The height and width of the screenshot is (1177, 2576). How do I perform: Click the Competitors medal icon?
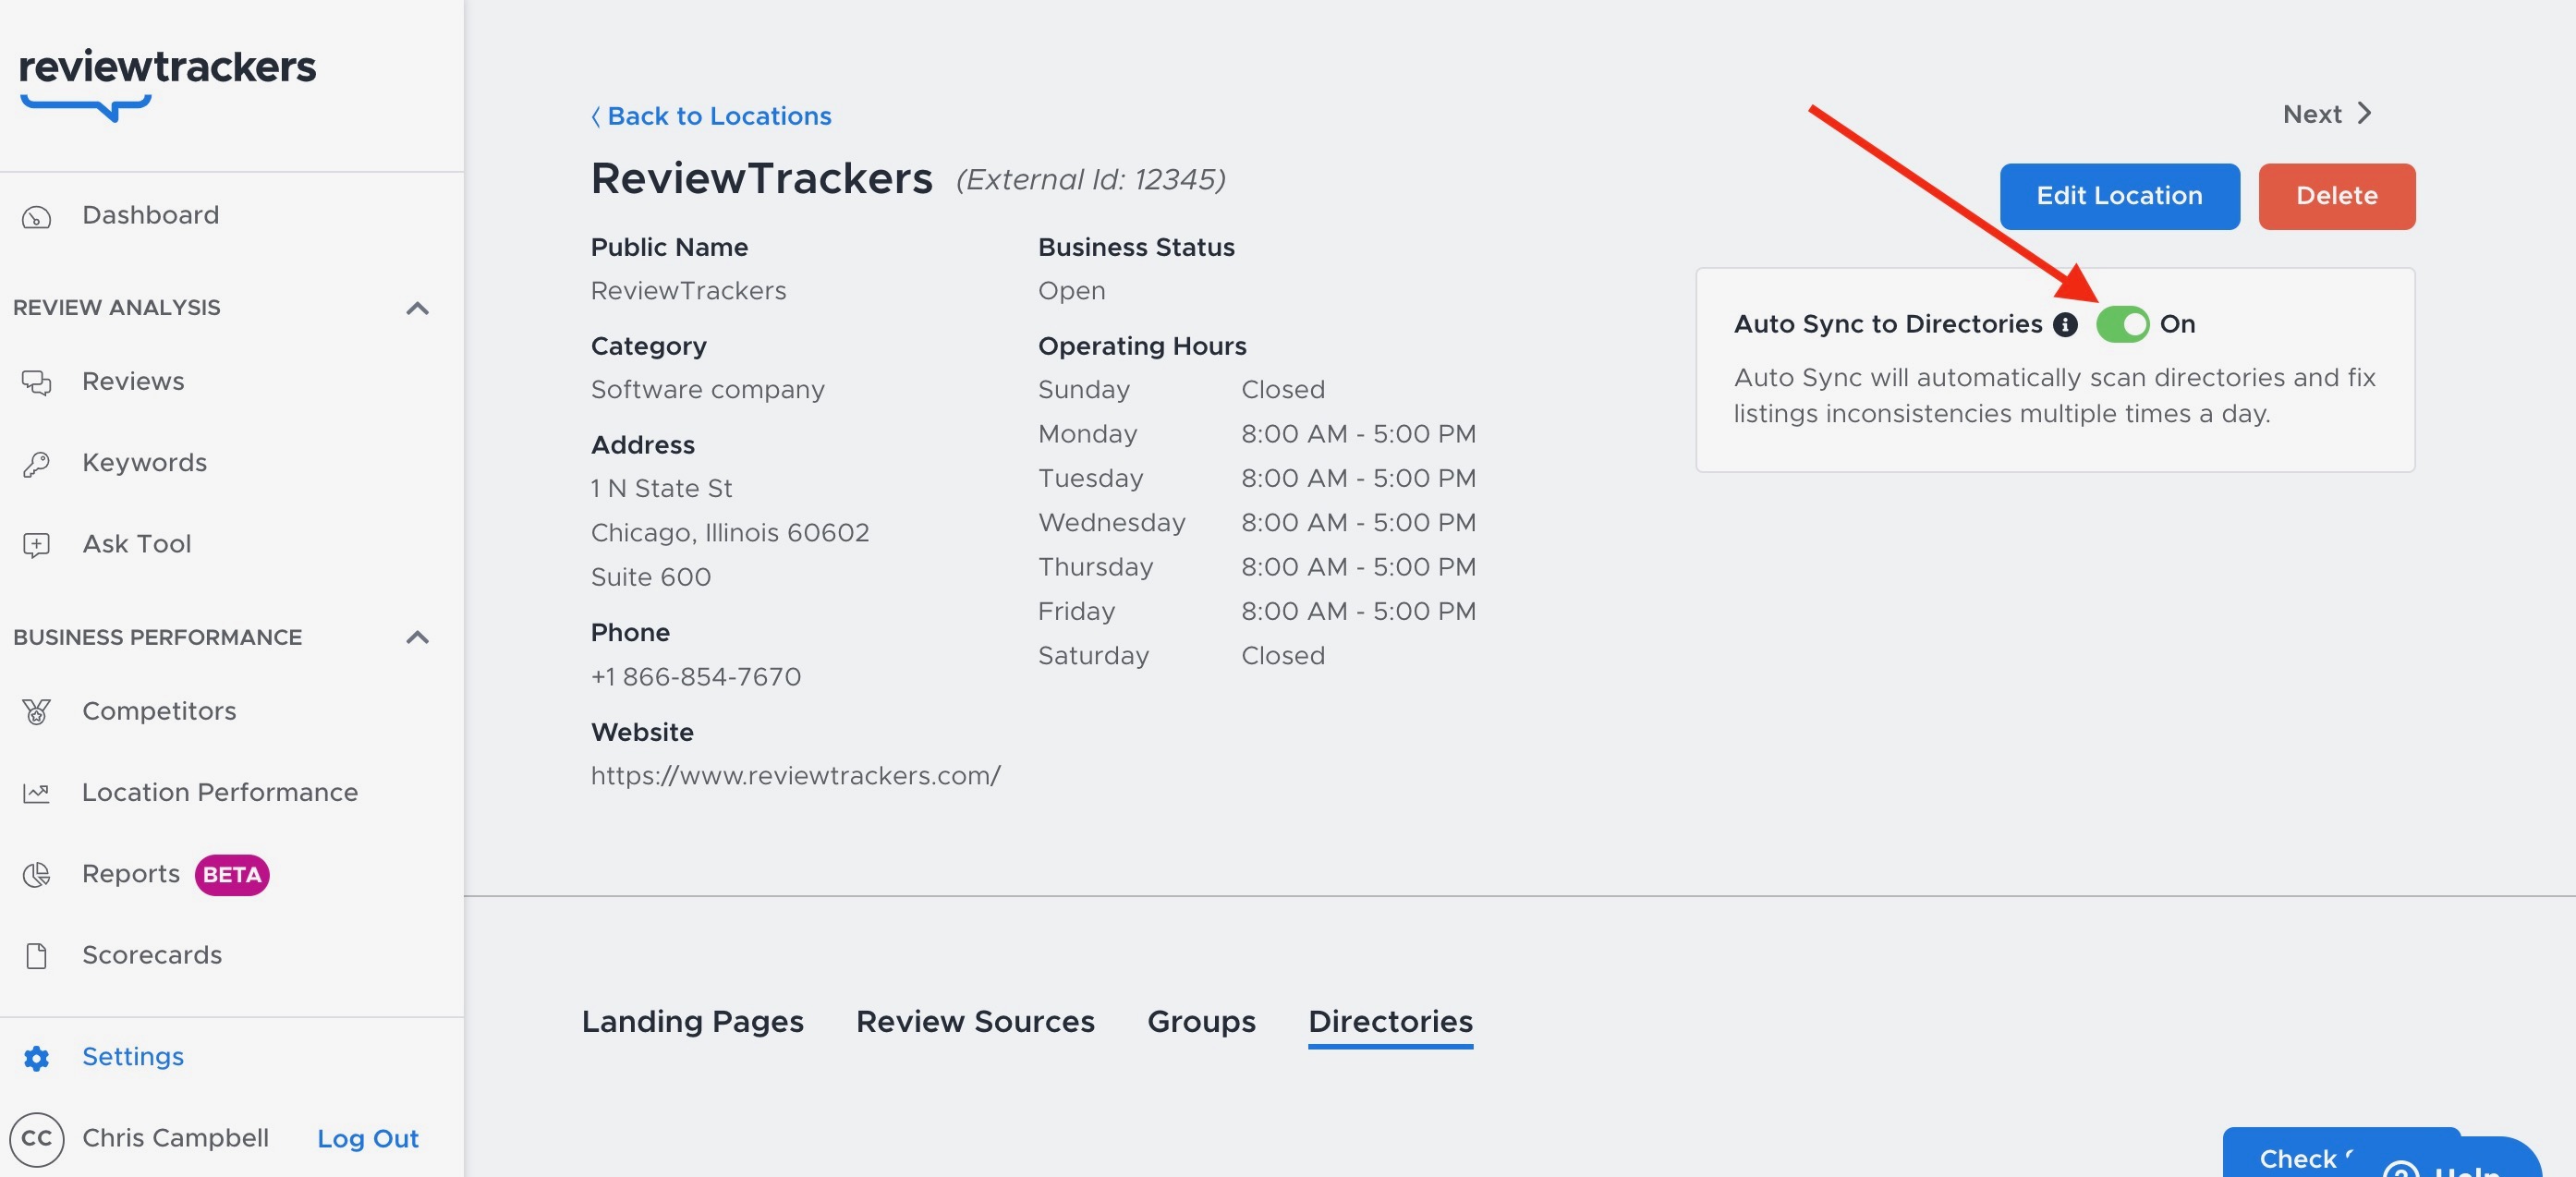pos(36,712)
